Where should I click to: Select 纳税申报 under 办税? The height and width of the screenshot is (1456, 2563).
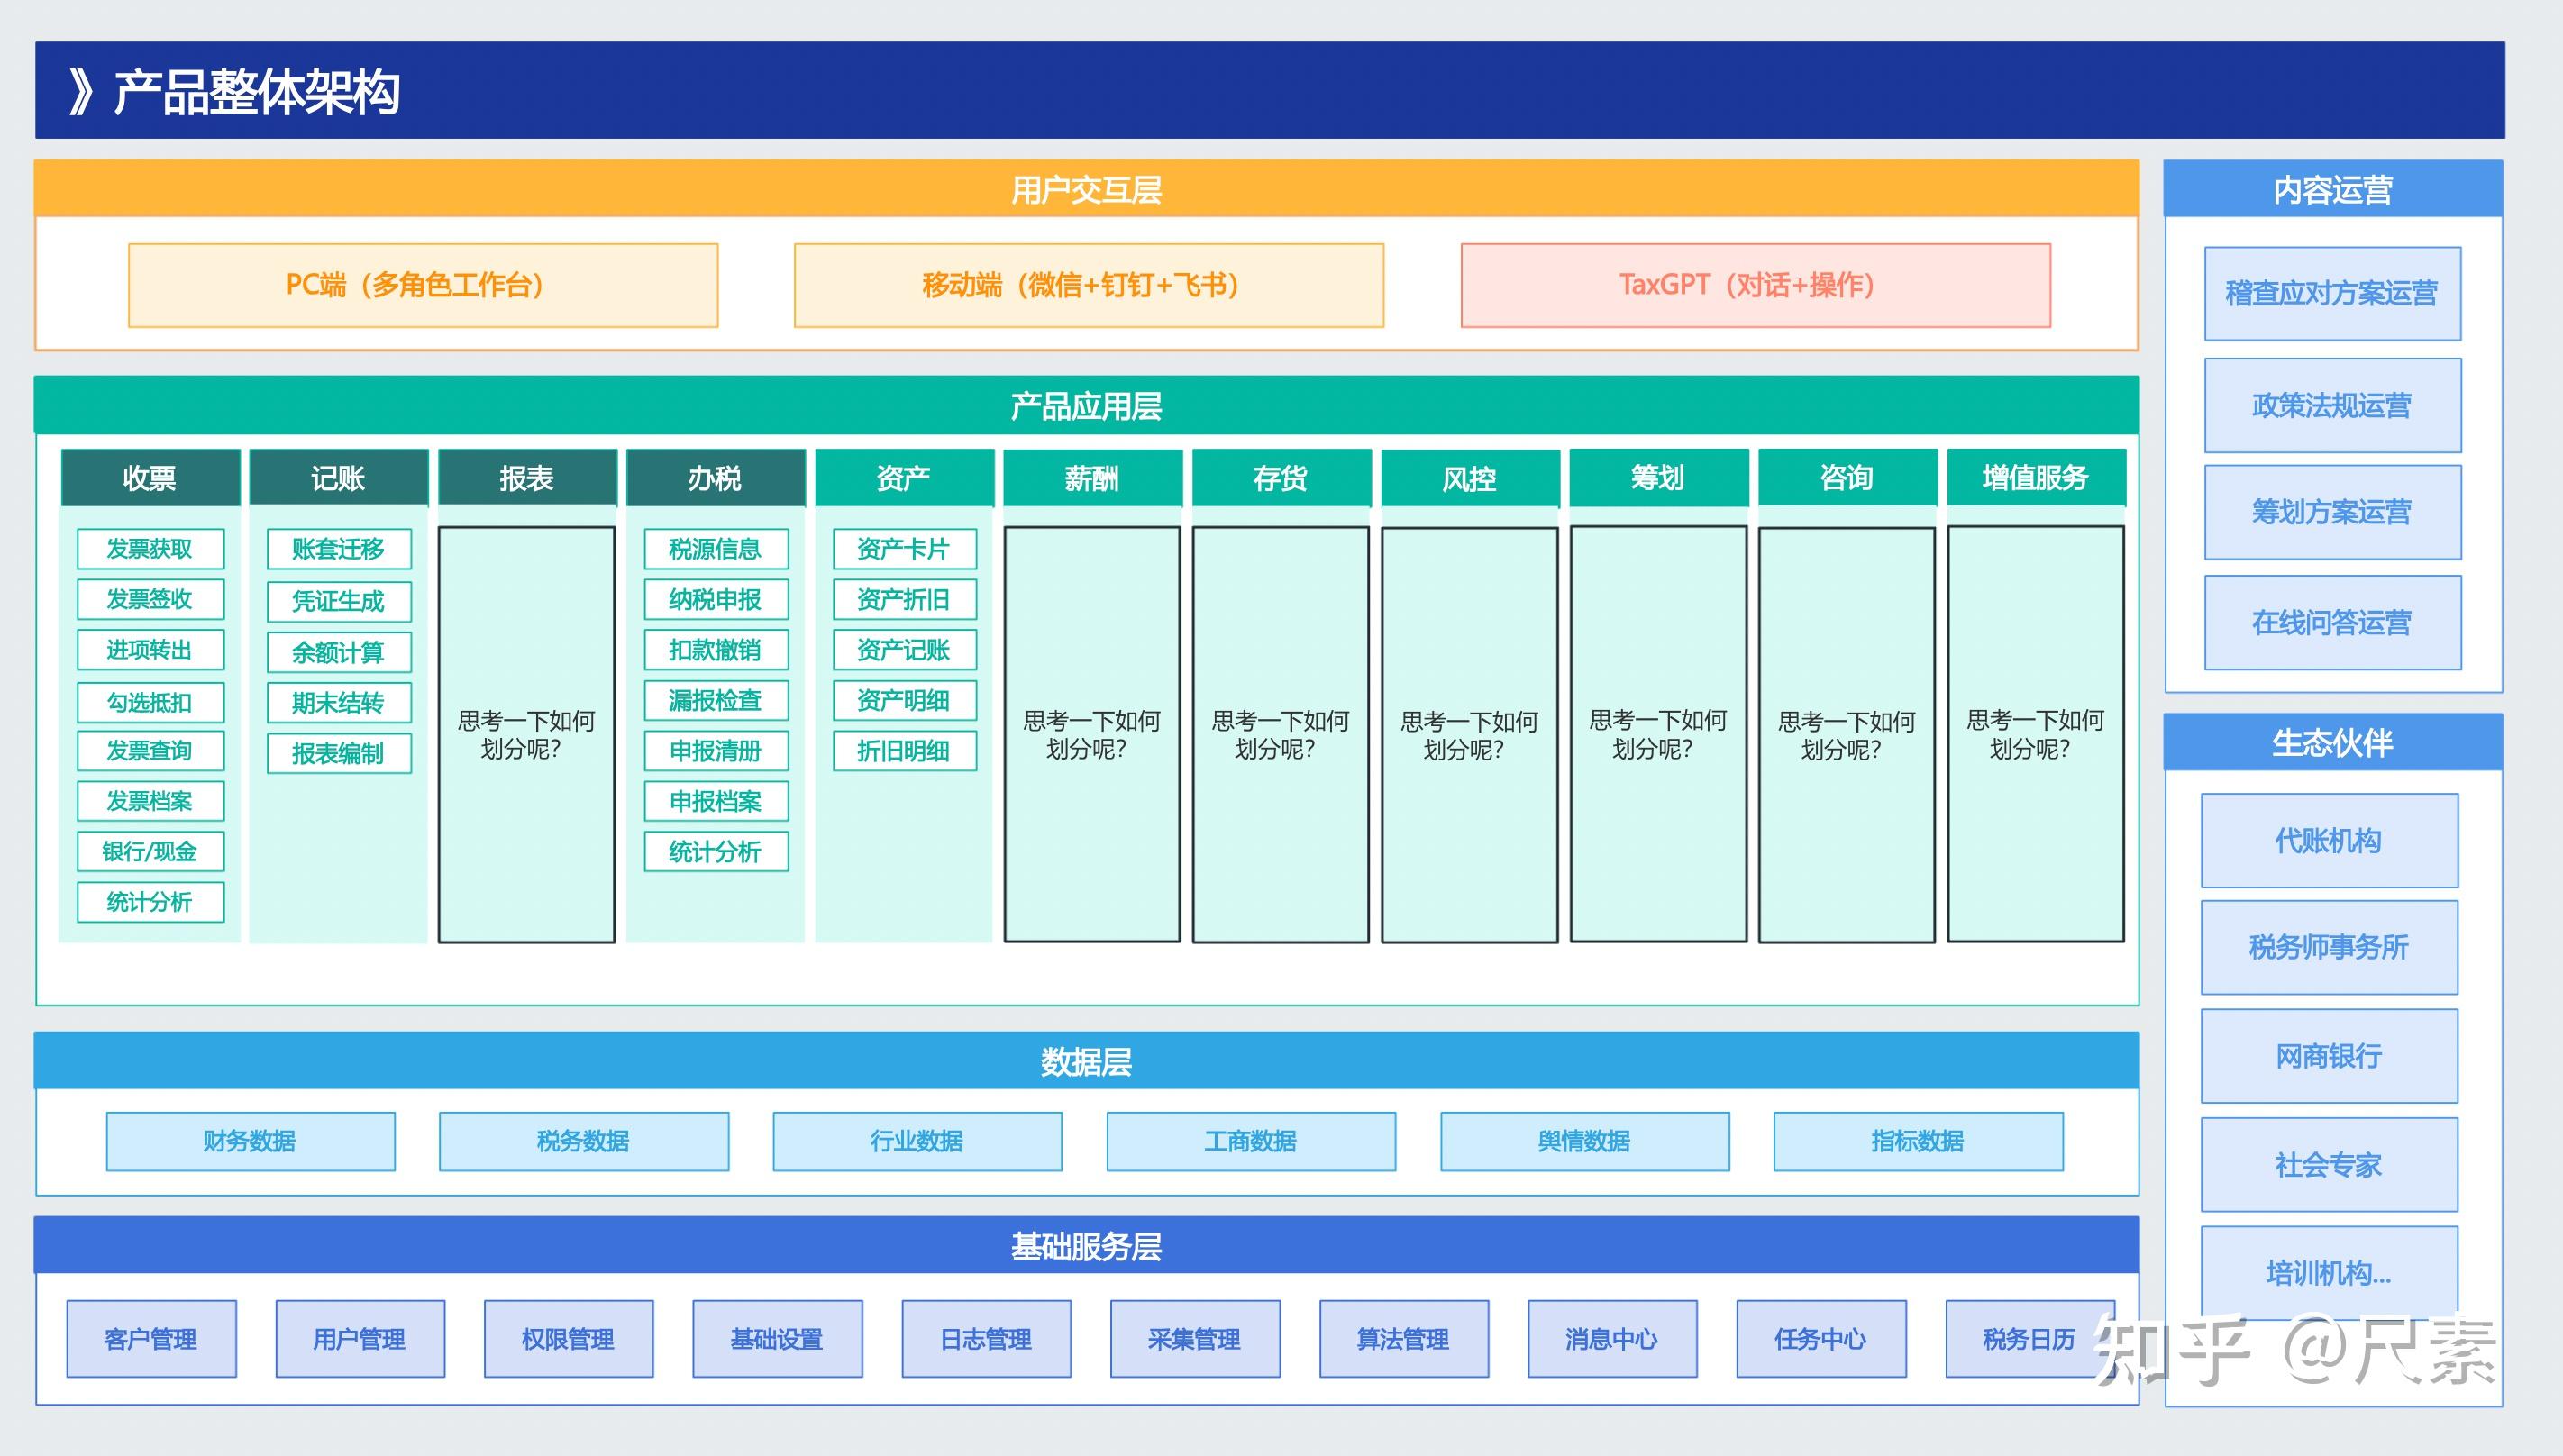click(714, 599)
